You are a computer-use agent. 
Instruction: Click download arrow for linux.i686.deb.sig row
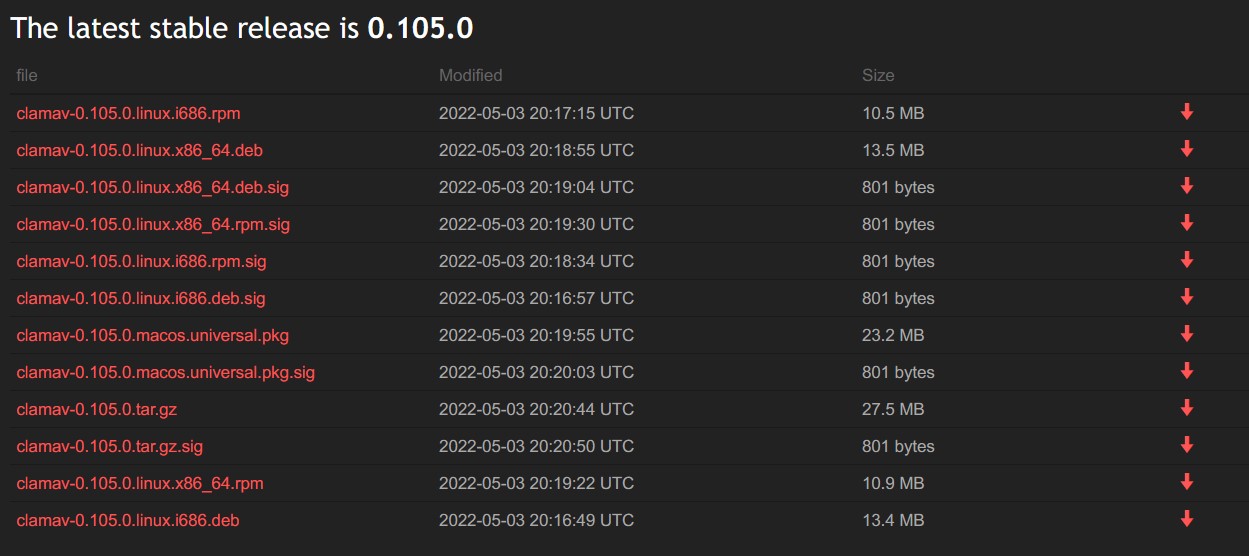pos(1187,297)
